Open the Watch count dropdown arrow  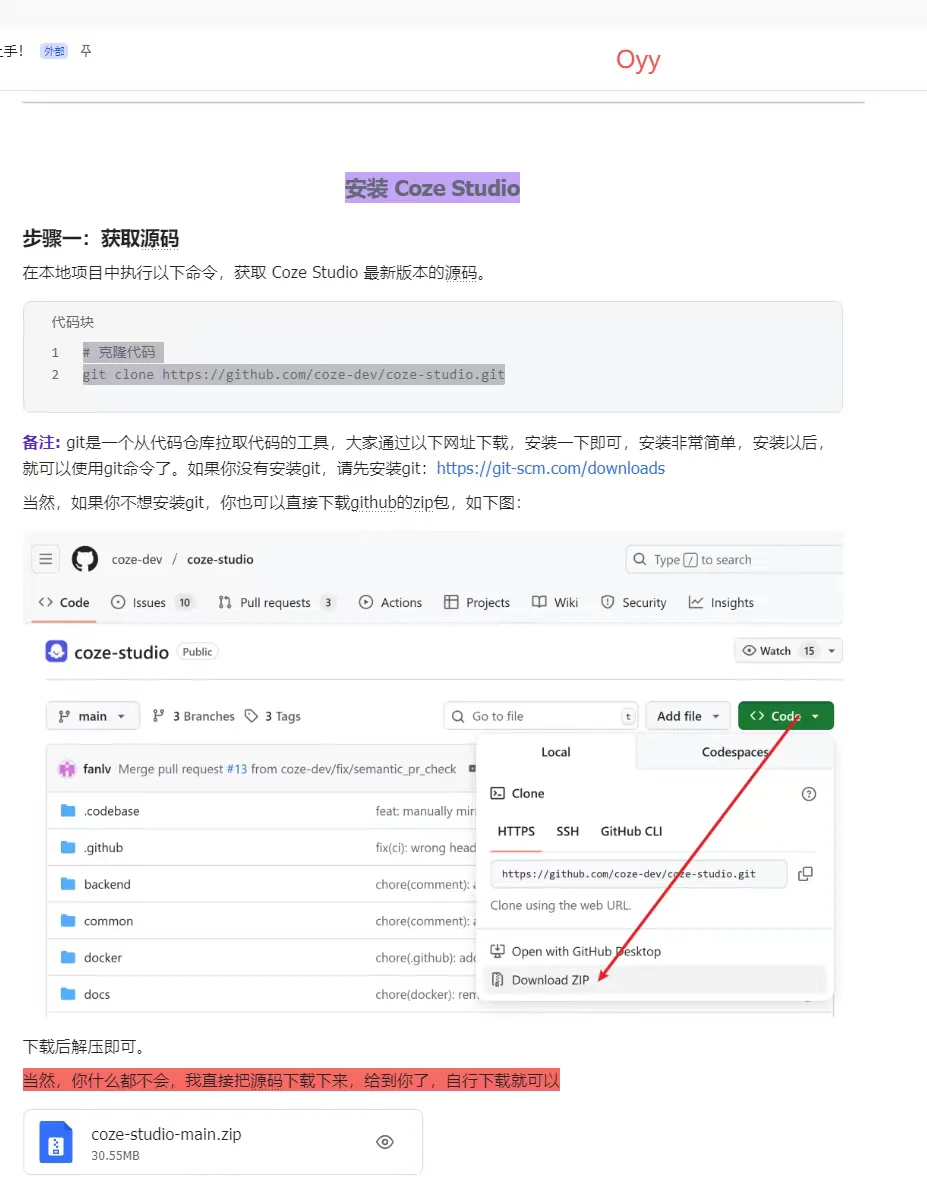[x=830, y=650]
